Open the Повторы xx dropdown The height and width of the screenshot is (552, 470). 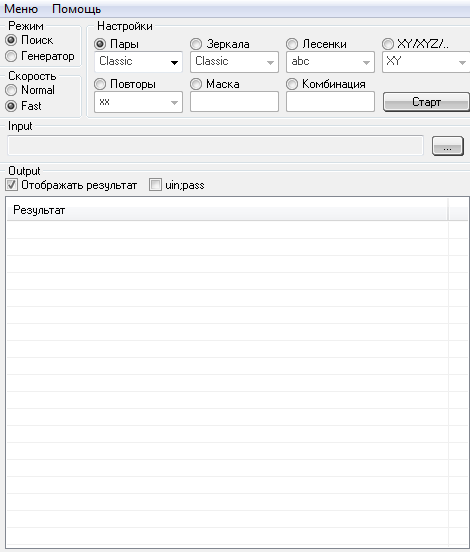pos(138,102)
